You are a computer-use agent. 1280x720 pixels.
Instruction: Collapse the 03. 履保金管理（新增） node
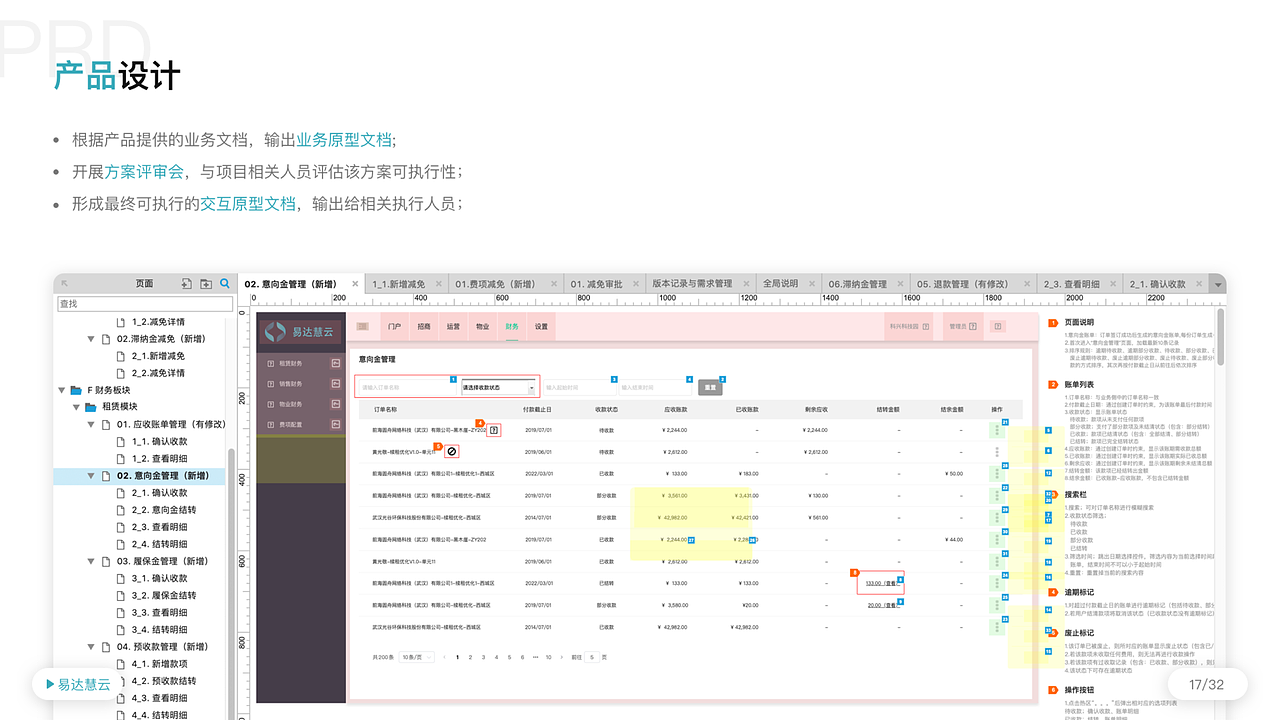point(92,561)
